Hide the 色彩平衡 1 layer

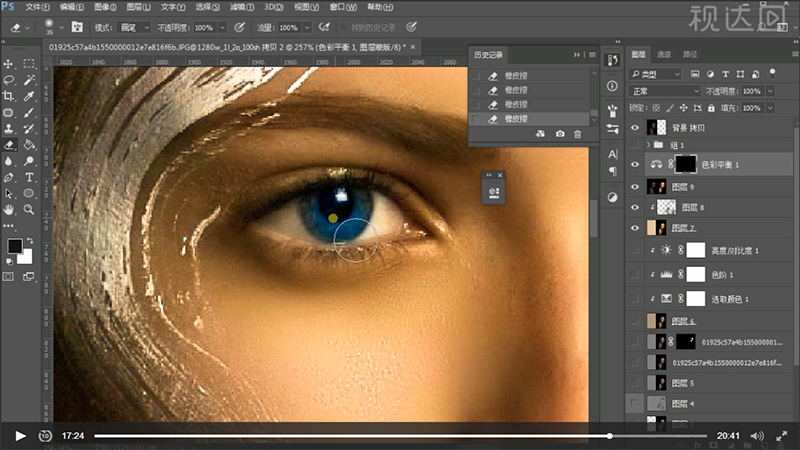[x=635, y=164]
